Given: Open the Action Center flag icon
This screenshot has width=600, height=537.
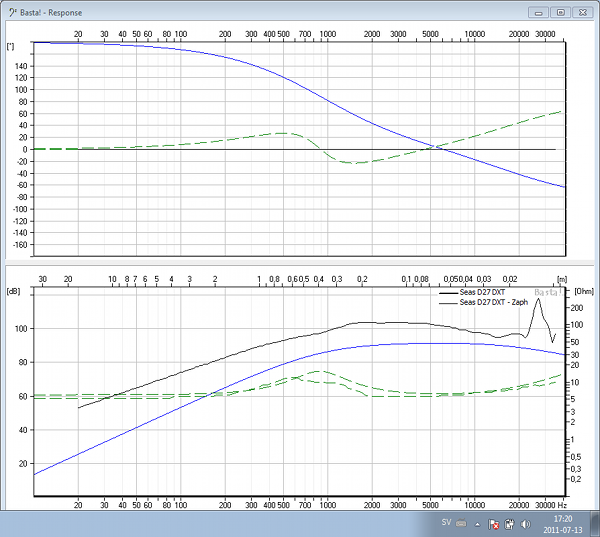Looking at the screenshot, I should pos(494,524).
